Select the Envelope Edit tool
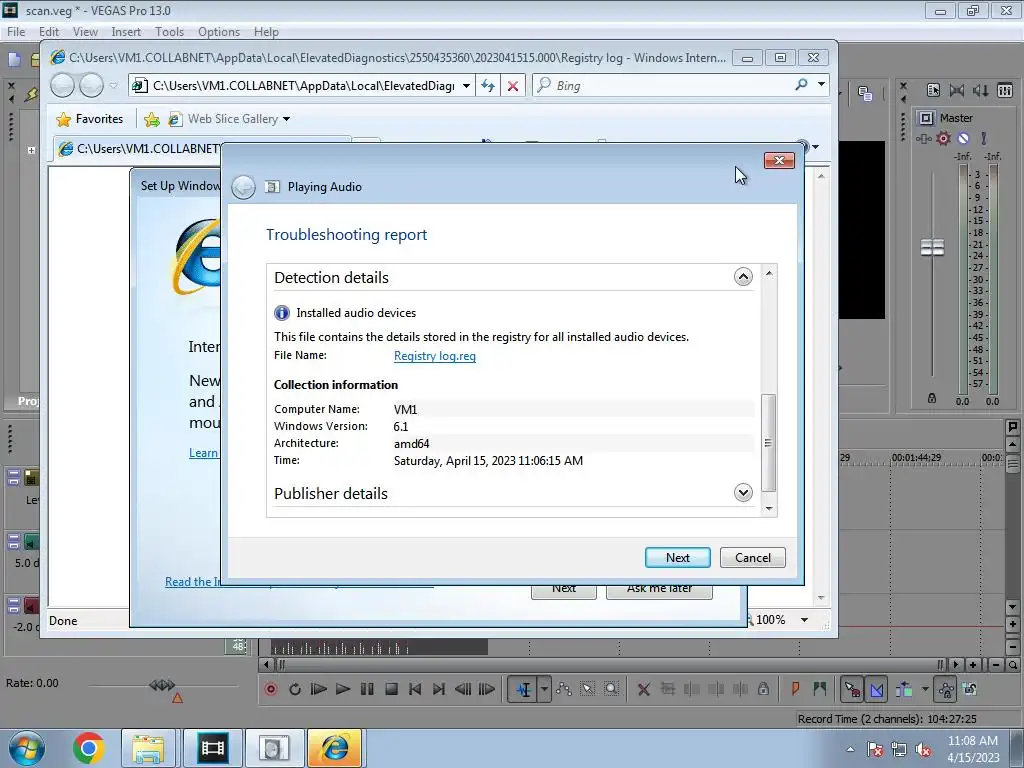Screen dimensions: 1024x768 tap(564, 689)
